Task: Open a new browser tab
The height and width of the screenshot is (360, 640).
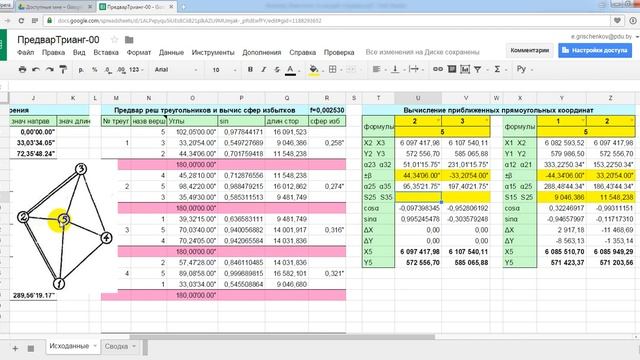Action: pos(183,7)
